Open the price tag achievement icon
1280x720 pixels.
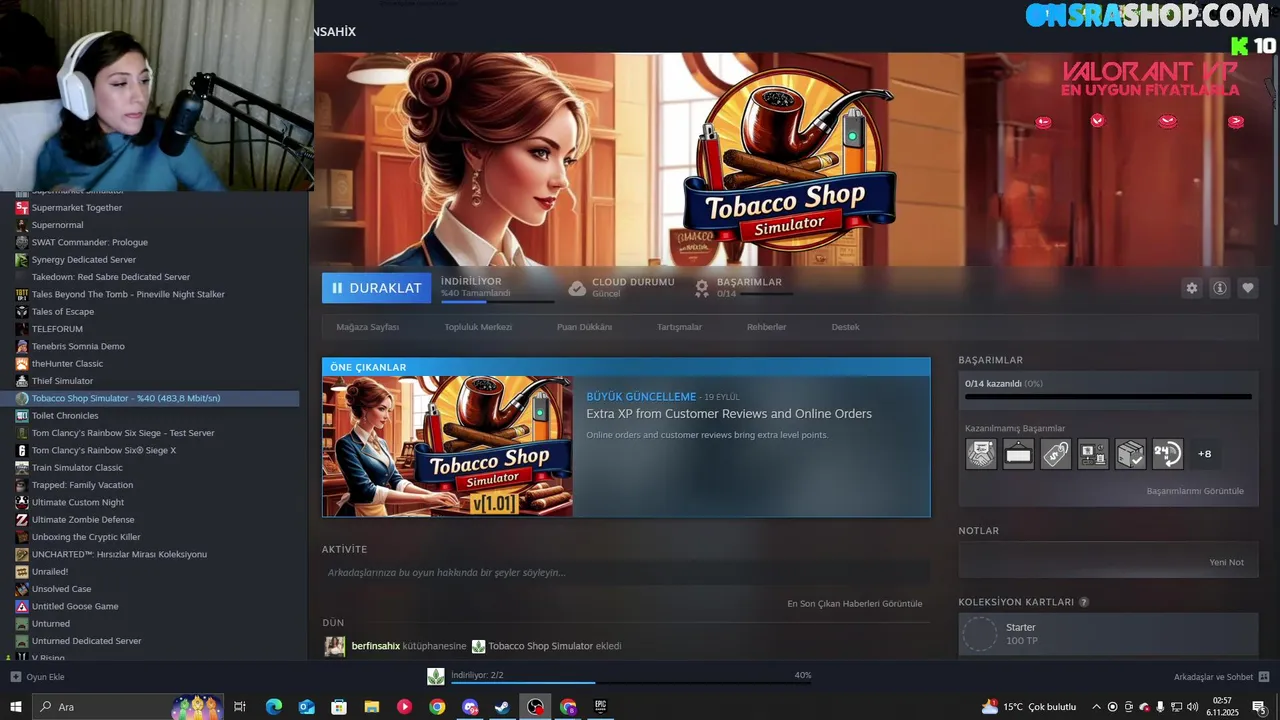coord(1056,454)
